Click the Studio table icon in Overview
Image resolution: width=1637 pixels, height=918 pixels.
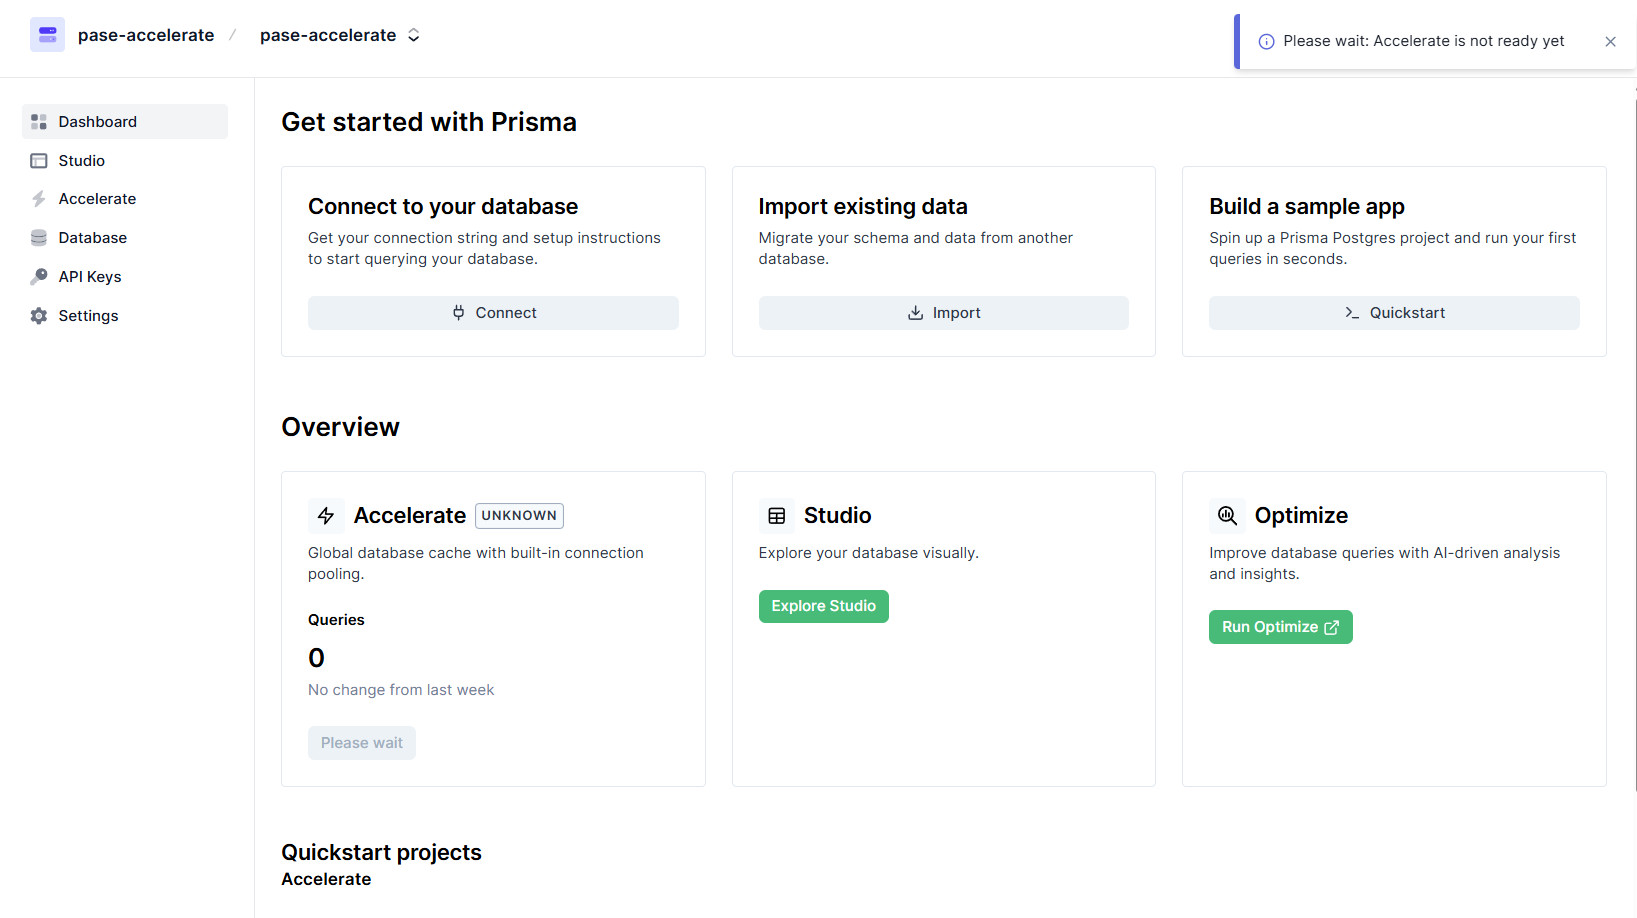[777, 516]
